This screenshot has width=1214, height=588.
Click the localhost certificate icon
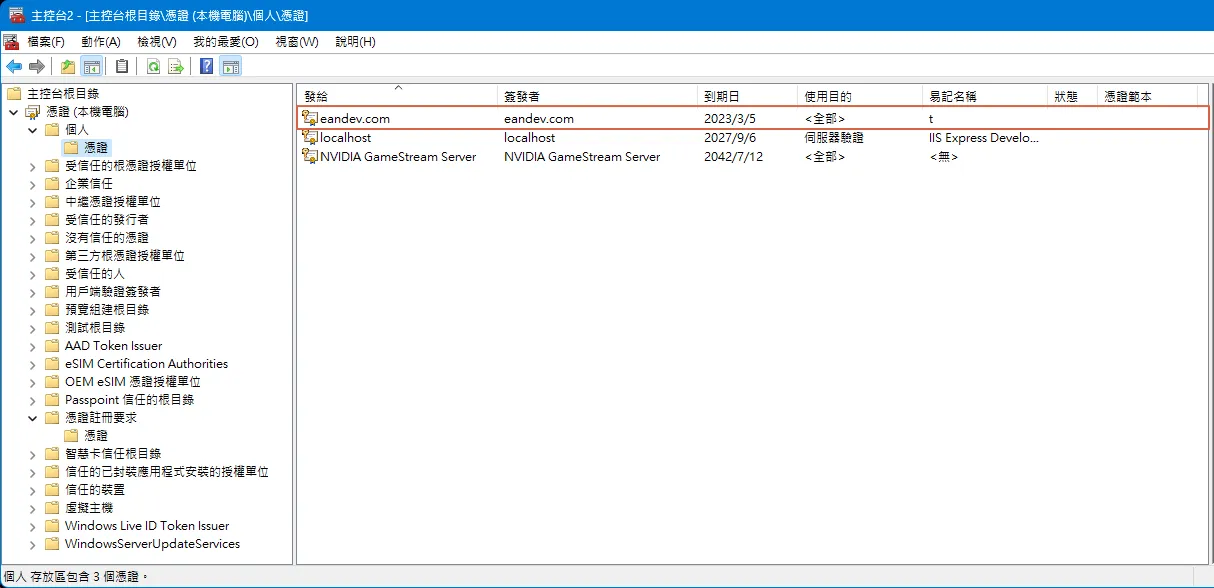(x=310, y=138)
